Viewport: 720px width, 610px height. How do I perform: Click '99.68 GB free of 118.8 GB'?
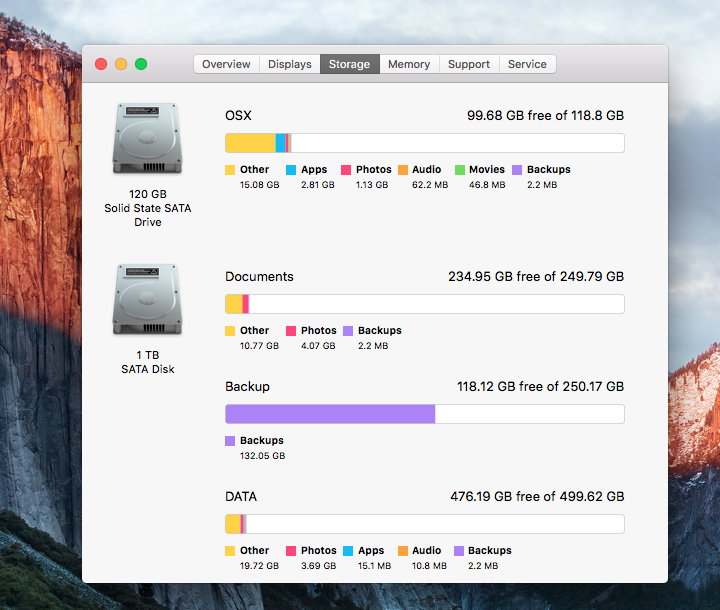546,115
